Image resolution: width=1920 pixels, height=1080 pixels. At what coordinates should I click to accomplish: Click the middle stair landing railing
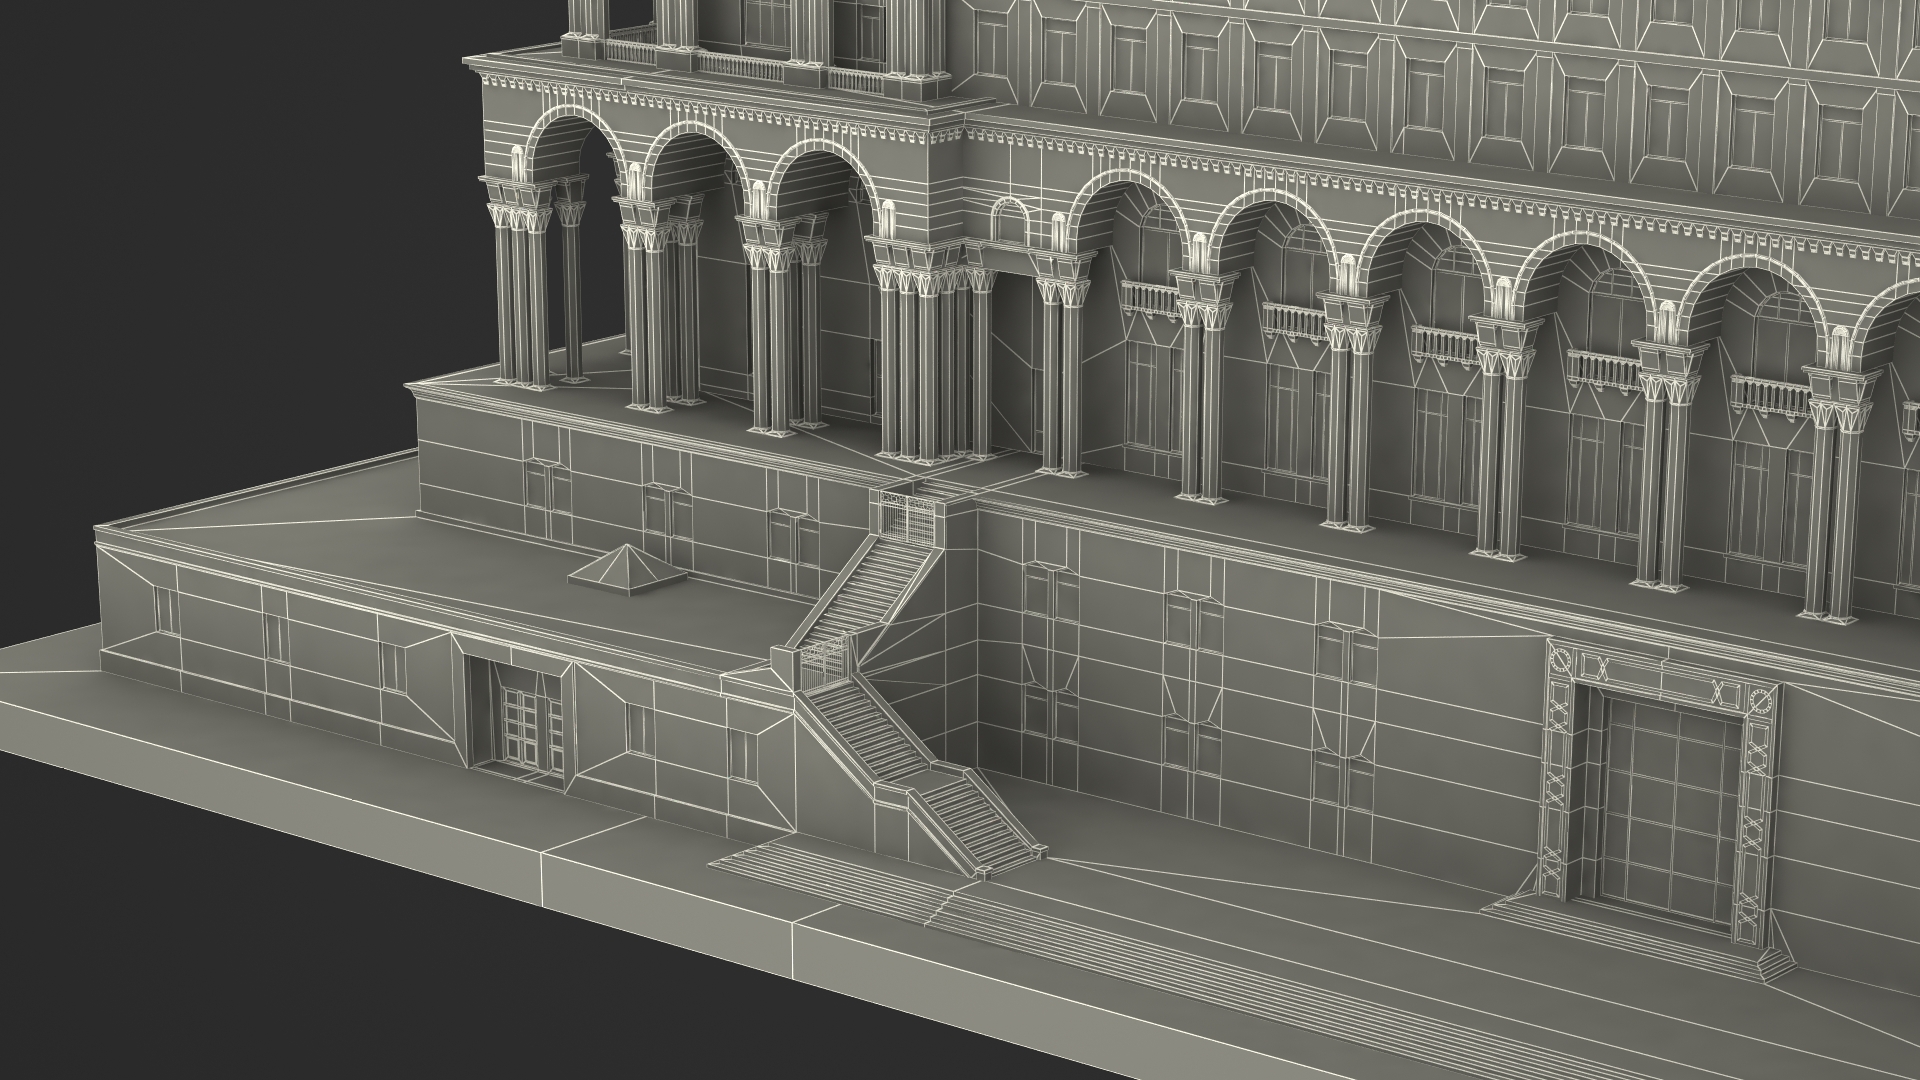pos(825,665)
